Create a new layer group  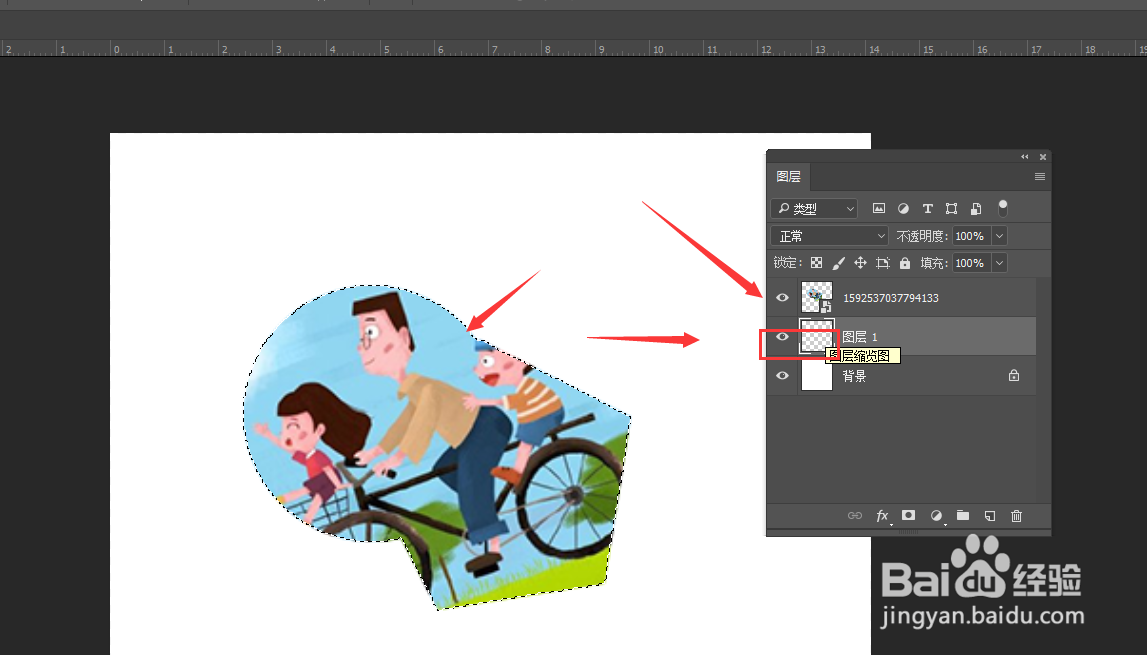point(963,515)
